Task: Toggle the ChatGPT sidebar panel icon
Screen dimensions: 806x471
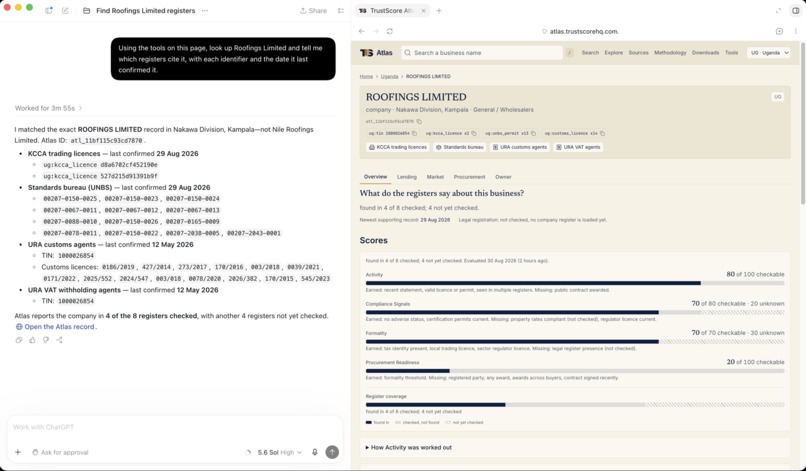Action: point(49,10)
